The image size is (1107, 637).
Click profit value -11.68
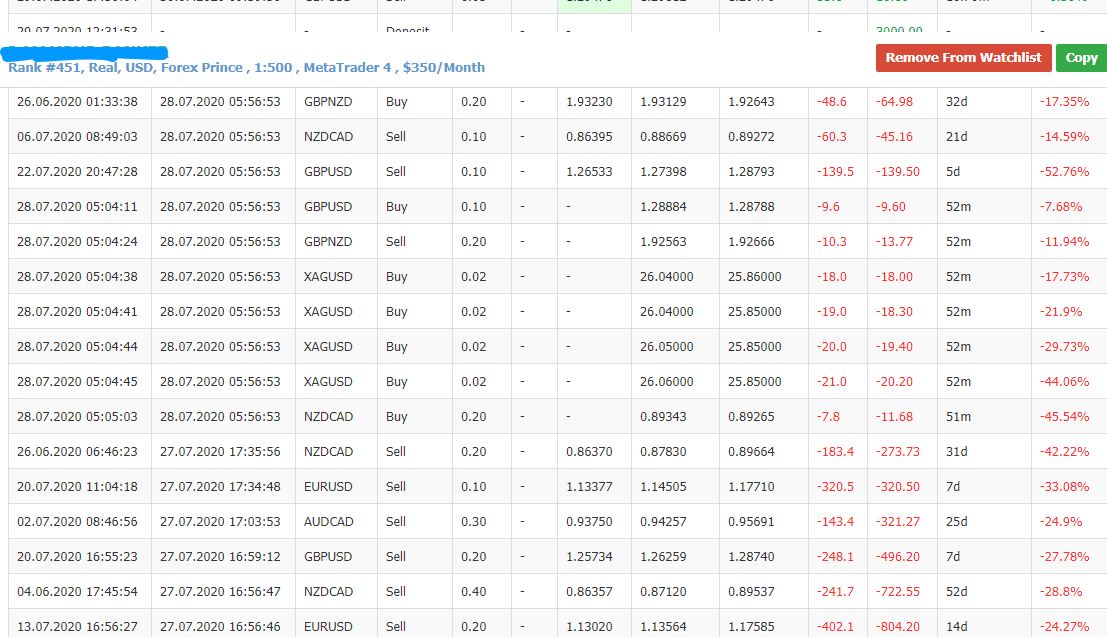coord(894,417)
